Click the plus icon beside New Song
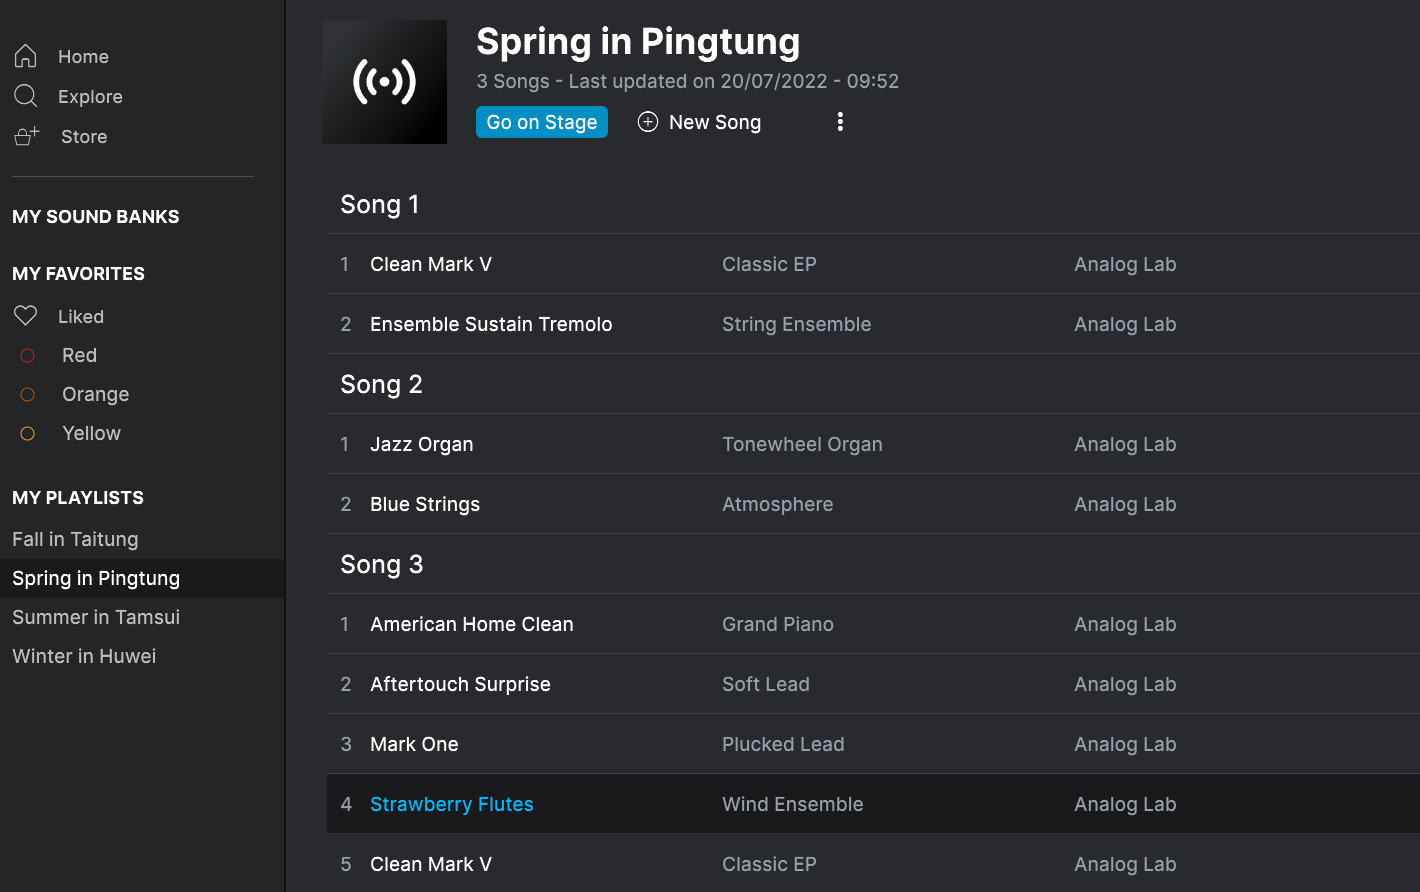Viewport: 1420px width, 892px height. (648, 122)
